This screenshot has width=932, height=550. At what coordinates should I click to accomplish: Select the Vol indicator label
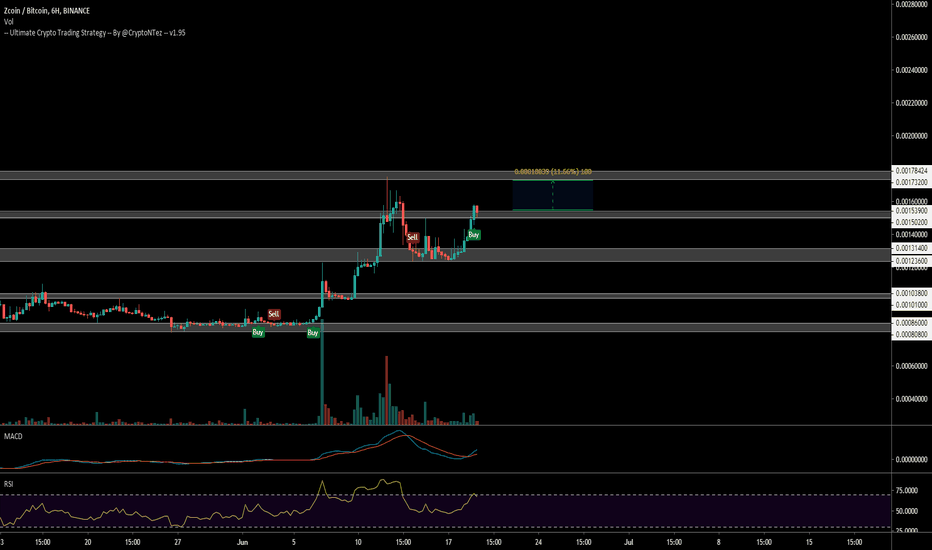pyautogui.click(x=8, y=21)
